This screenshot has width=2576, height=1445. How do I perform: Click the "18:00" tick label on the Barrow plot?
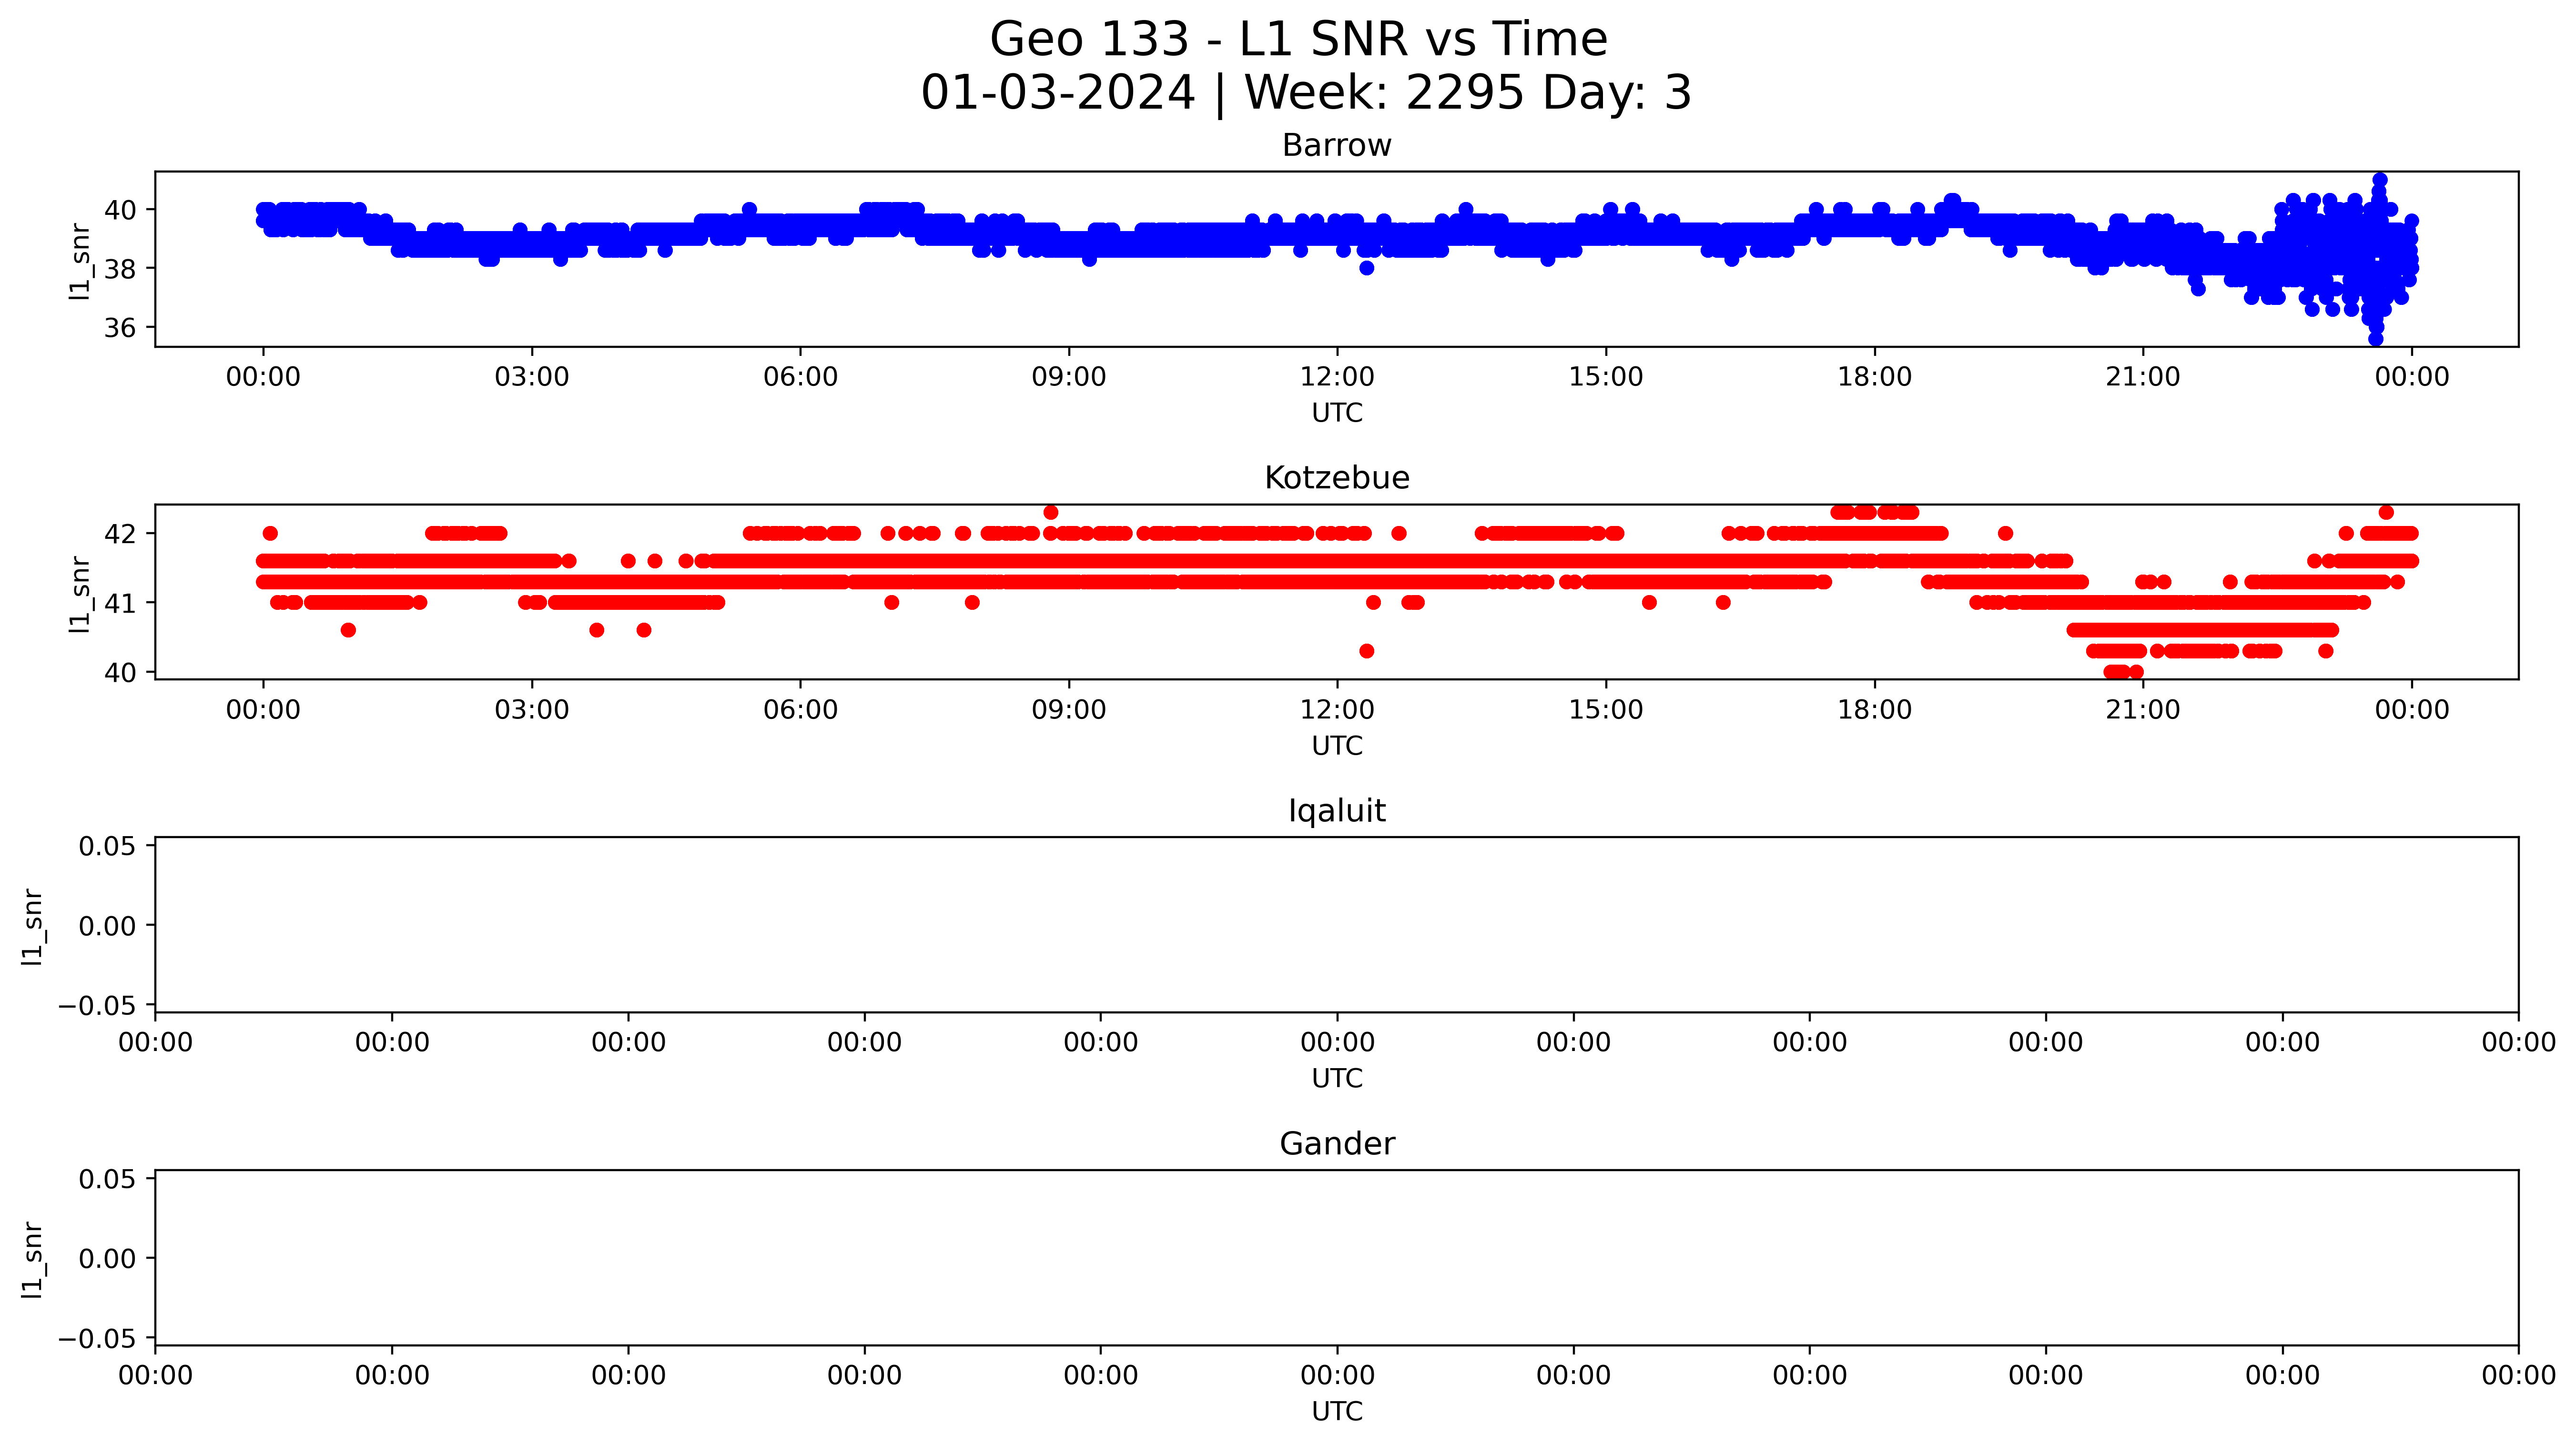(1874, 377)
